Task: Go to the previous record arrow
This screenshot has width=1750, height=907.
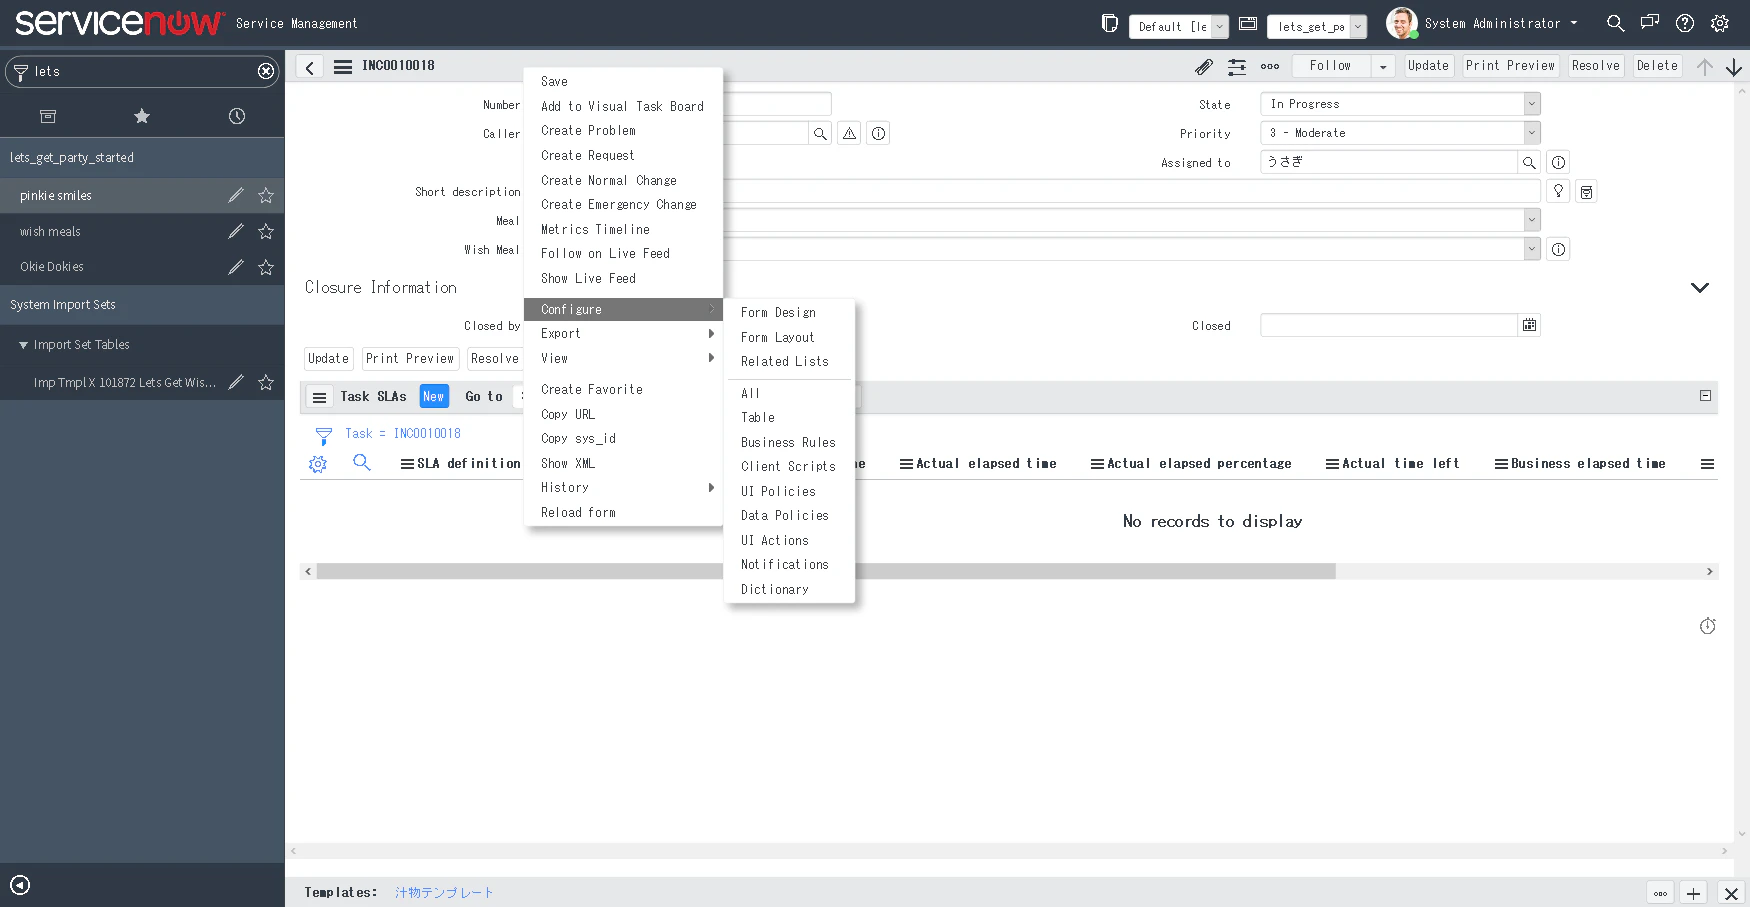Action: click(x=1705, y=67)
